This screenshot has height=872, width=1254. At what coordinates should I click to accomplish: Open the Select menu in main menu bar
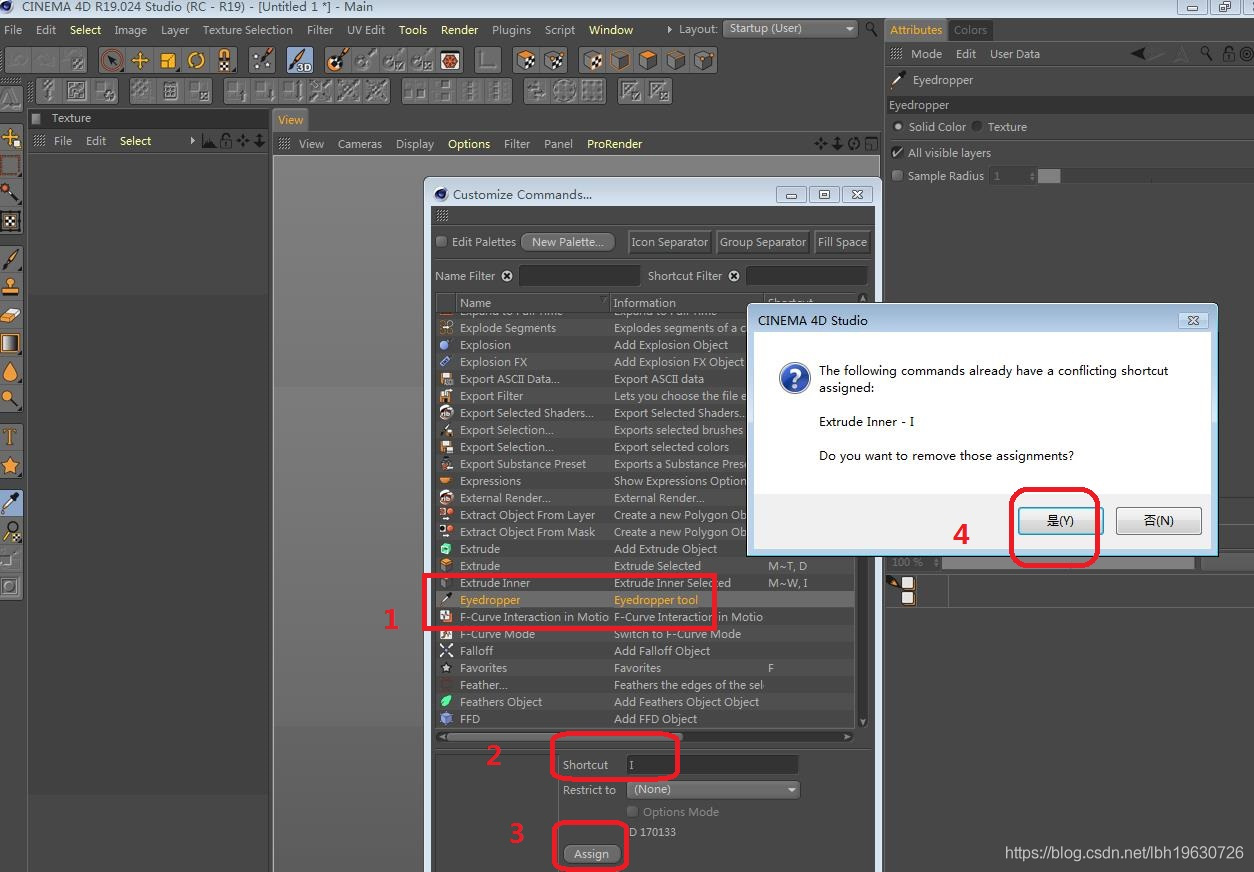(x=85, y=30)
